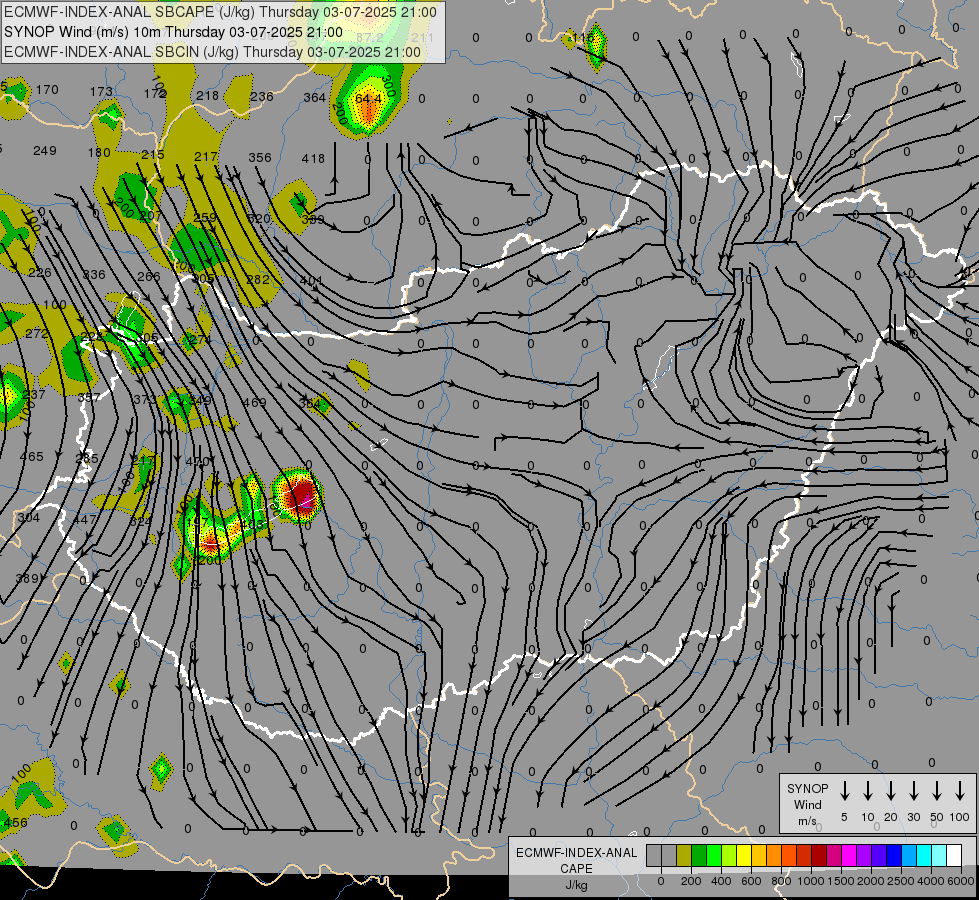Click the wind arrow above 100 m/s
The height and width of the screenshot is (900, 979).
[960, 790]
